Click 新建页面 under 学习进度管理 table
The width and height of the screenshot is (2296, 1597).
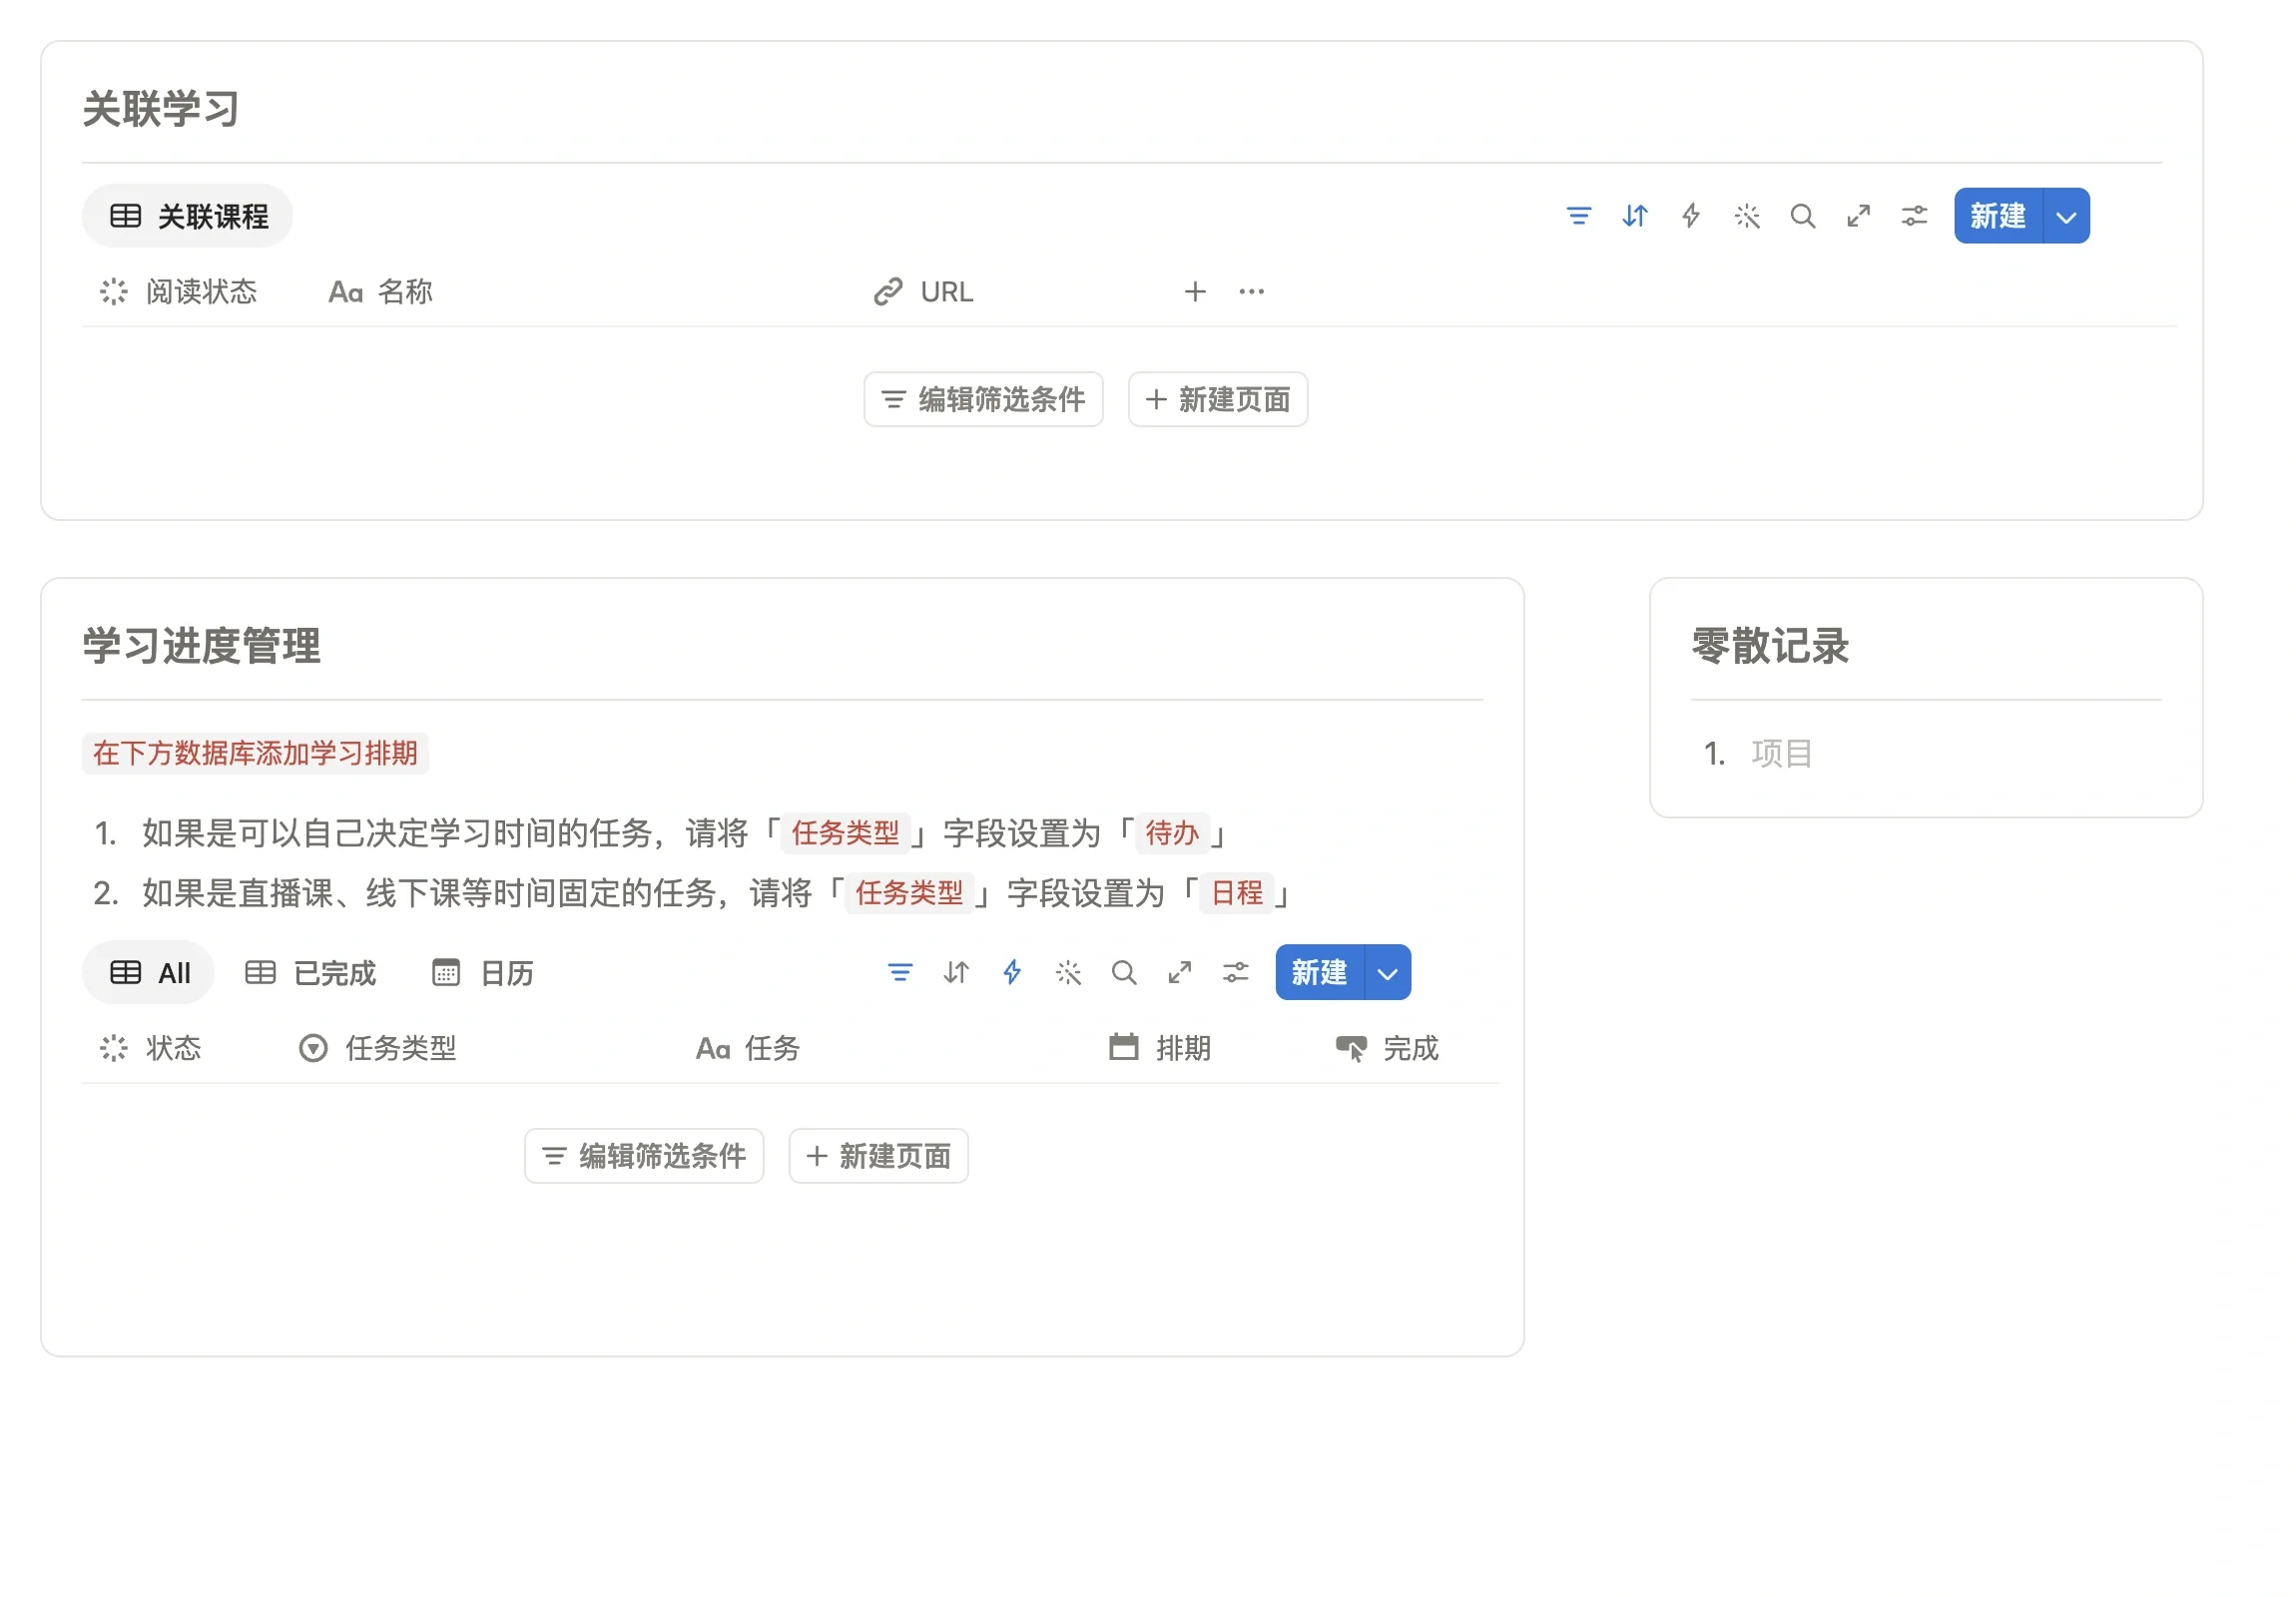(878, 1156)
